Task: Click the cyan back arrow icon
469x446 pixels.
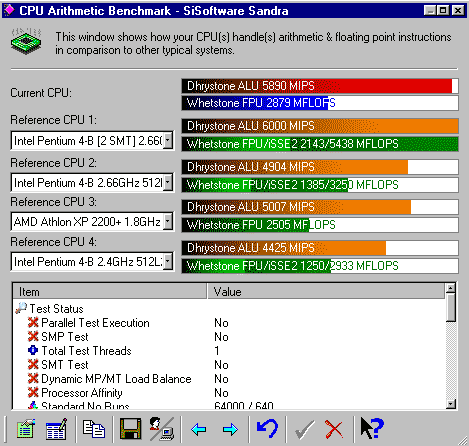Action: 199,429
